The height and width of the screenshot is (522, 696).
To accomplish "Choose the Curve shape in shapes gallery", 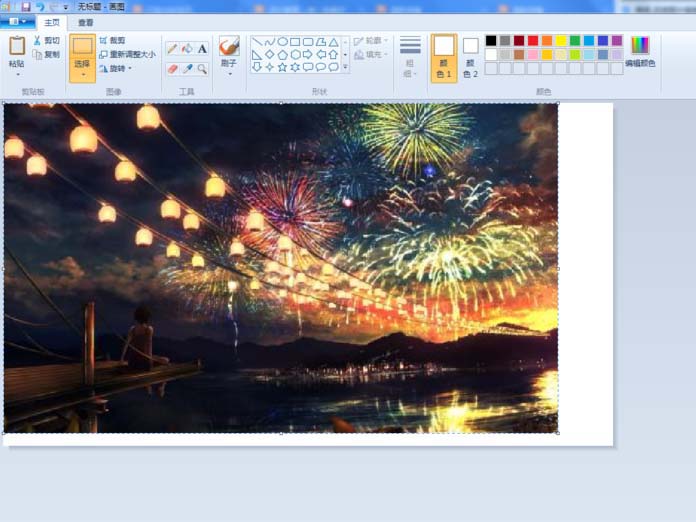I will click(x=269, y=42).
